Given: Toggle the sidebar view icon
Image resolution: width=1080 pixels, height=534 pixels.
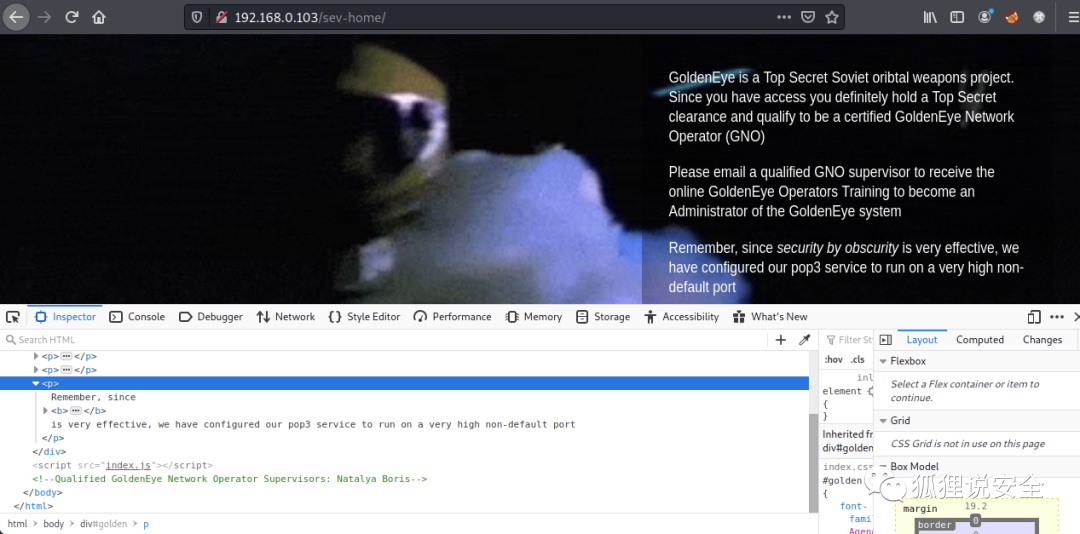Looking at the screenshot, I should pos(957,17).
